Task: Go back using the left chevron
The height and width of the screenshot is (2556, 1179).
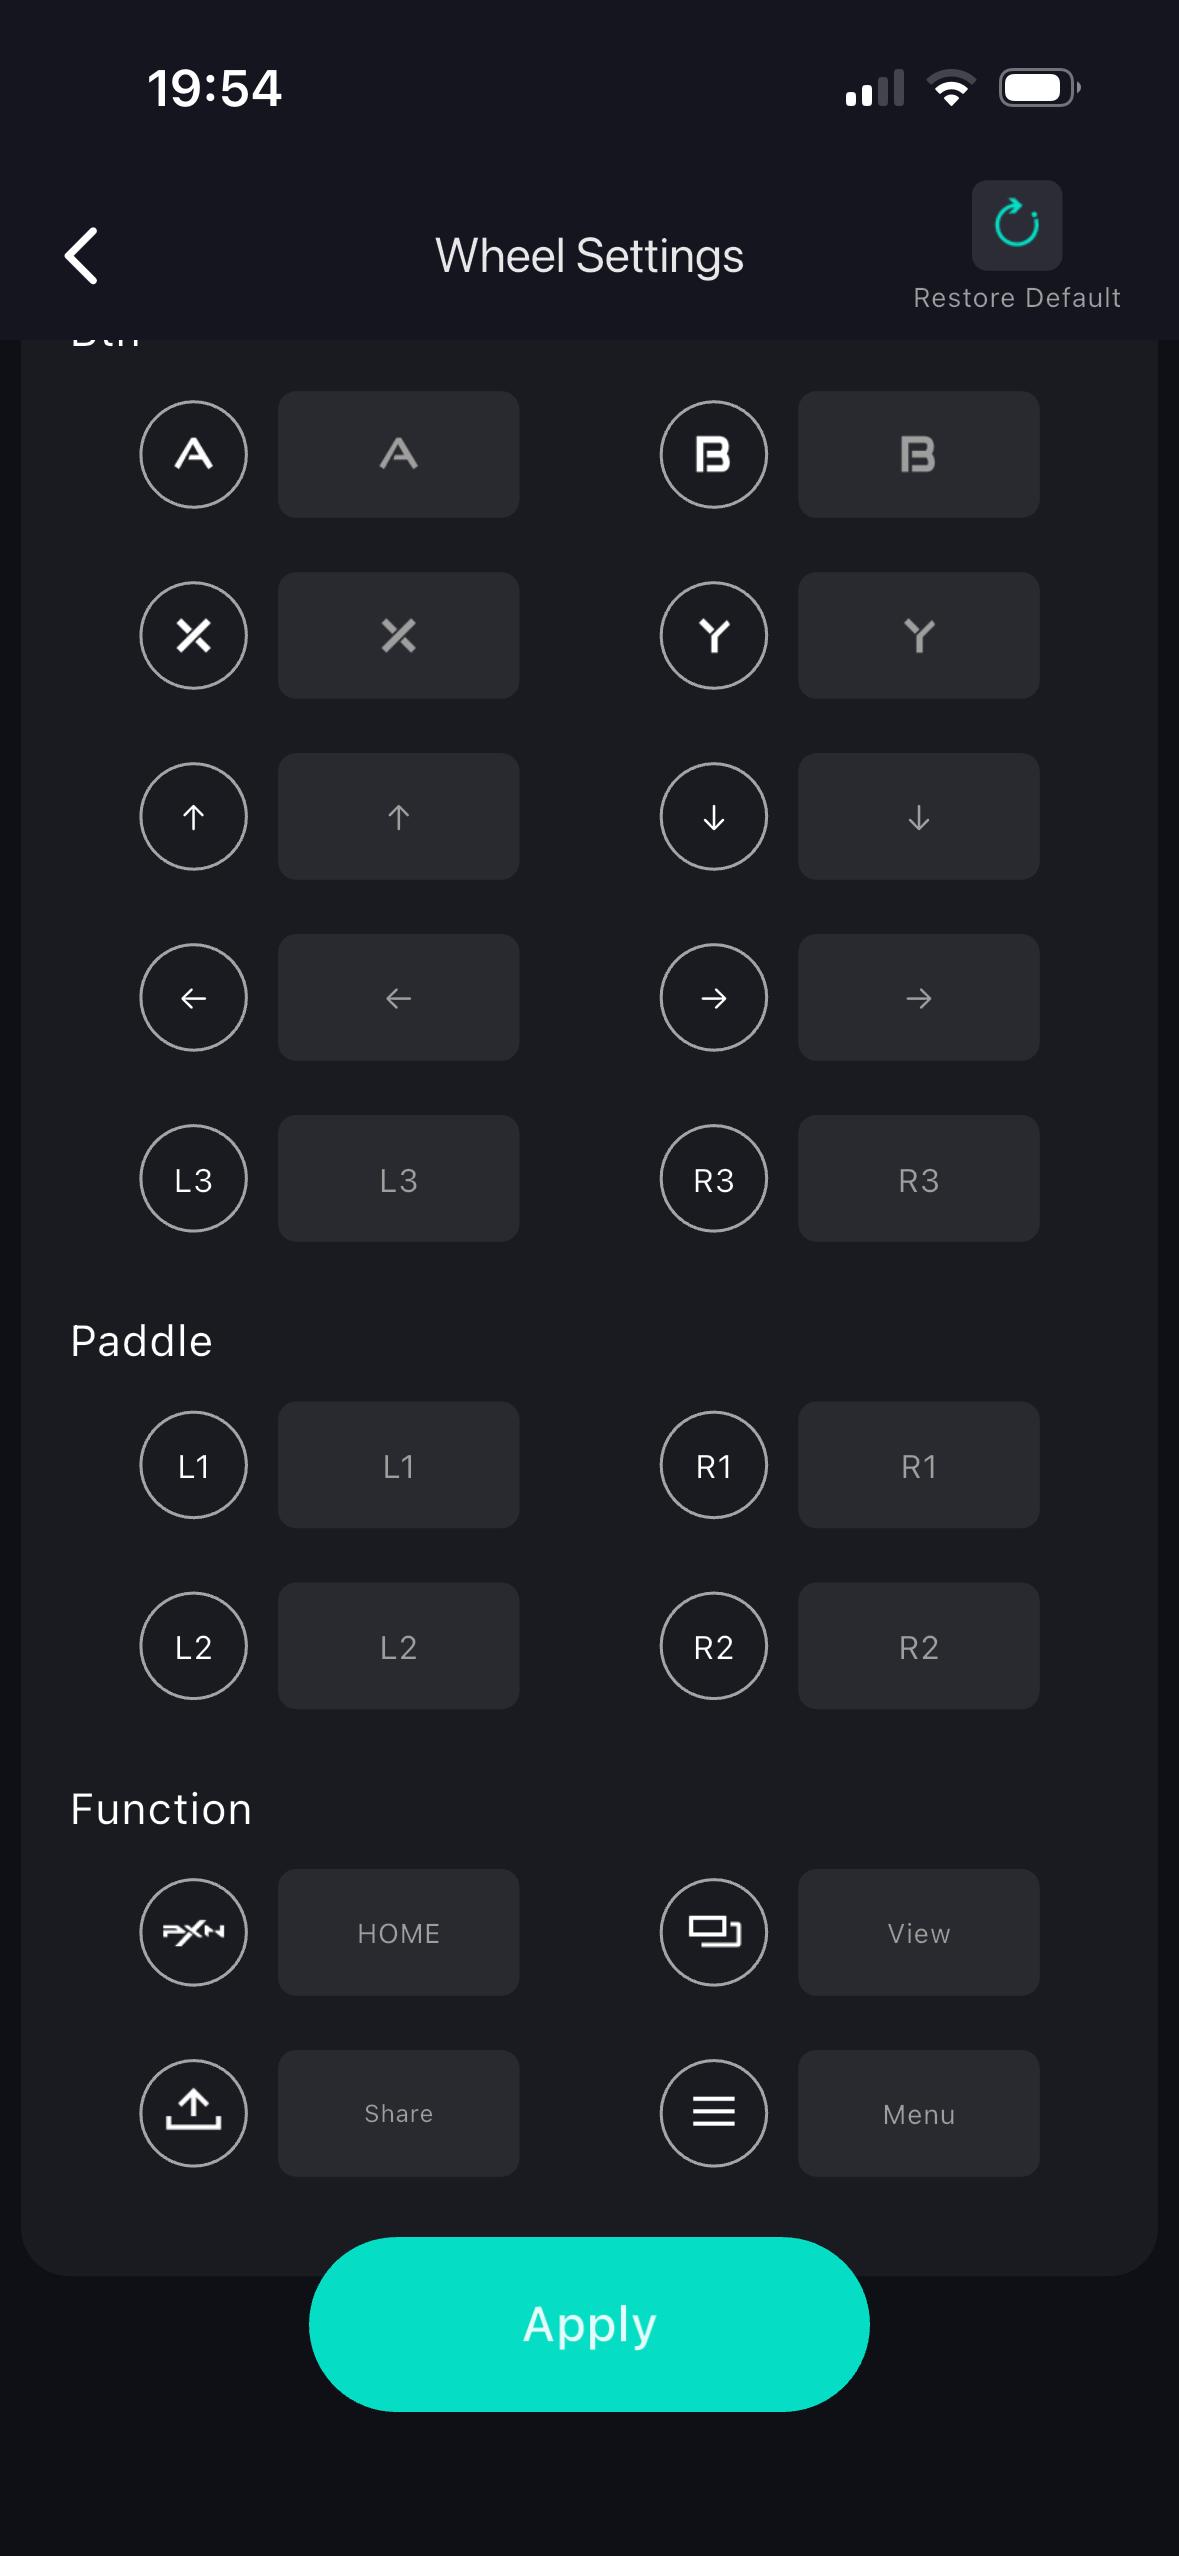Action: tap(82, 256)
